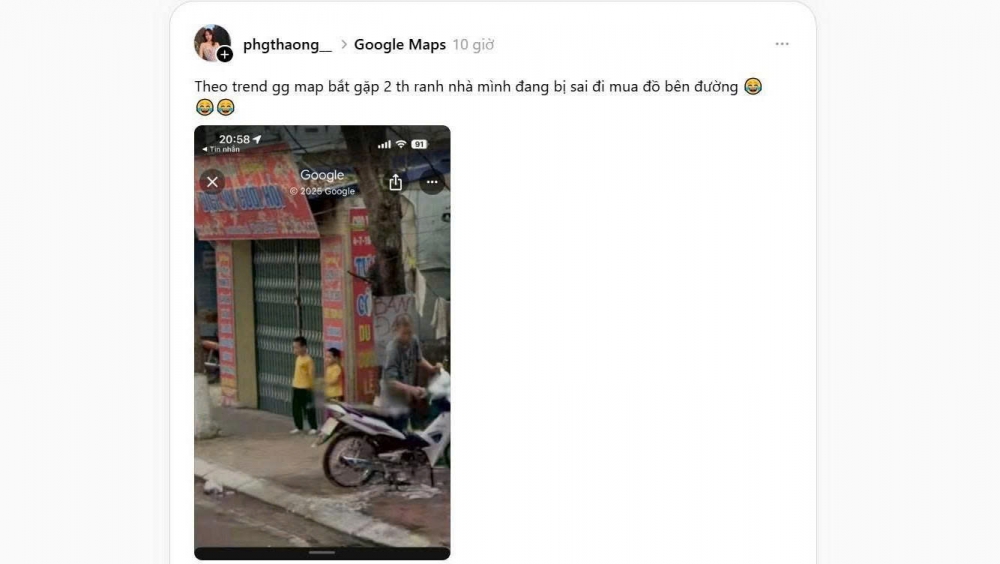The image size is (1000, 564).
Task: Tap the follow plus badge on avatar
Action: pyautogui.click(x=224, y=55)
